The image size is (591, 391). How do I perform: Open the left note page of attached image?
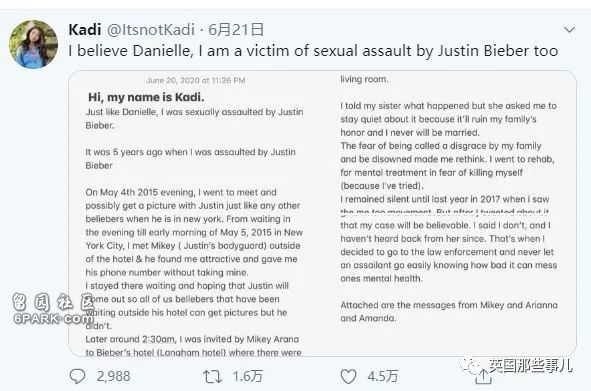(194, 215)
